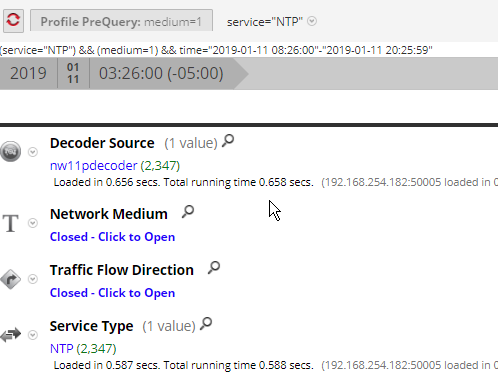Expand Decoder Source options dropdown arrow

[x=33, y=152]
